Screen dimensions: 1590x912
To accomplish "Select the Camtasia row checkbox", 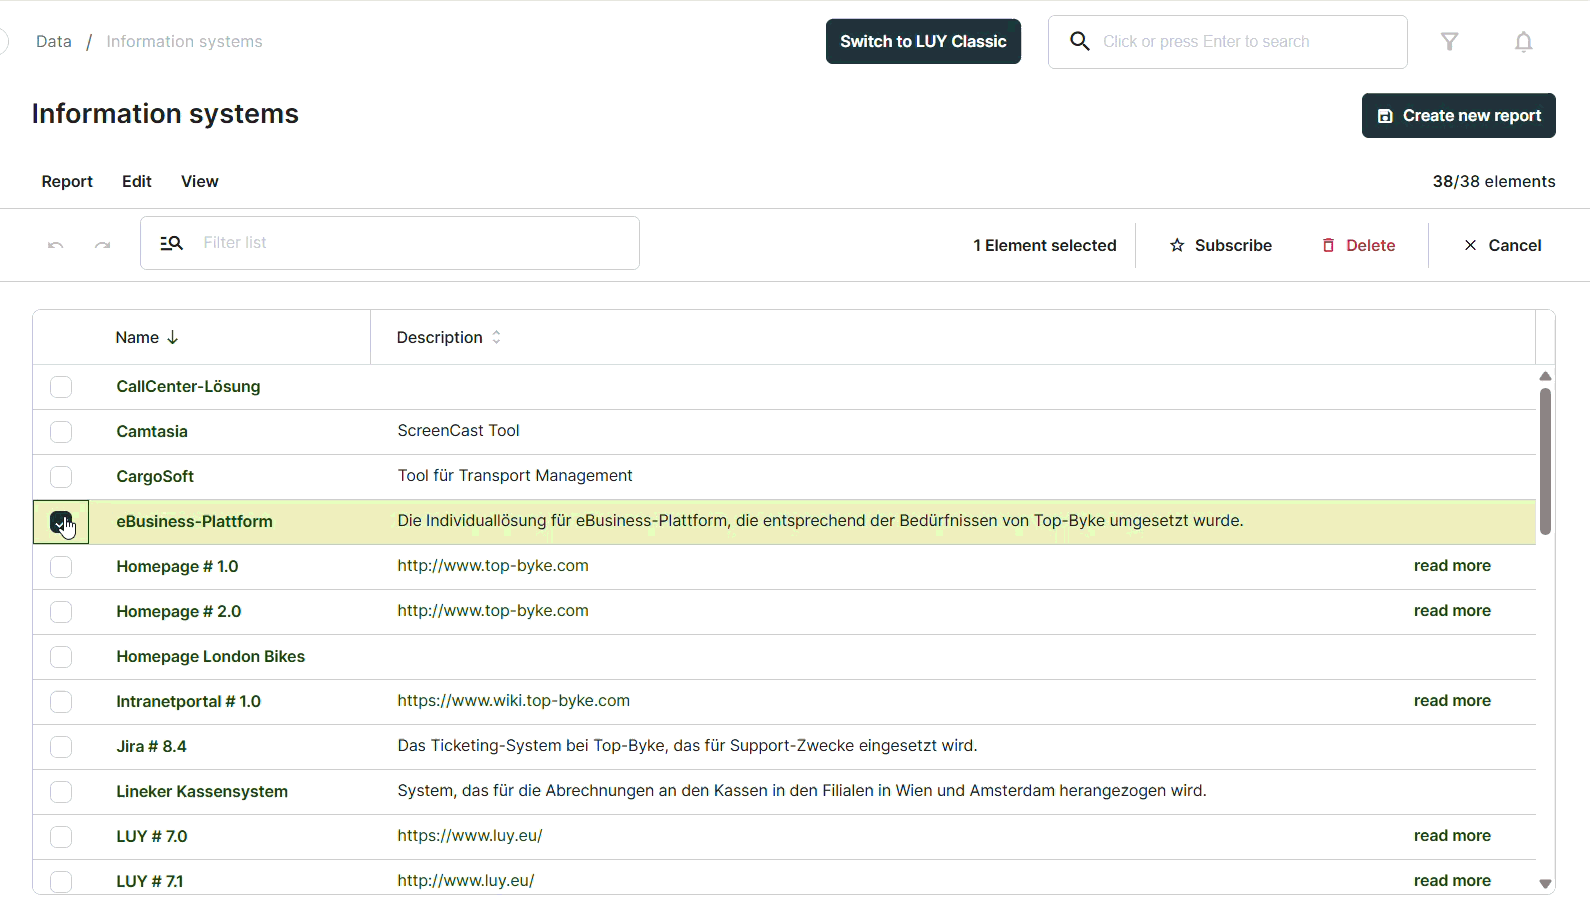I will point(61,432).
